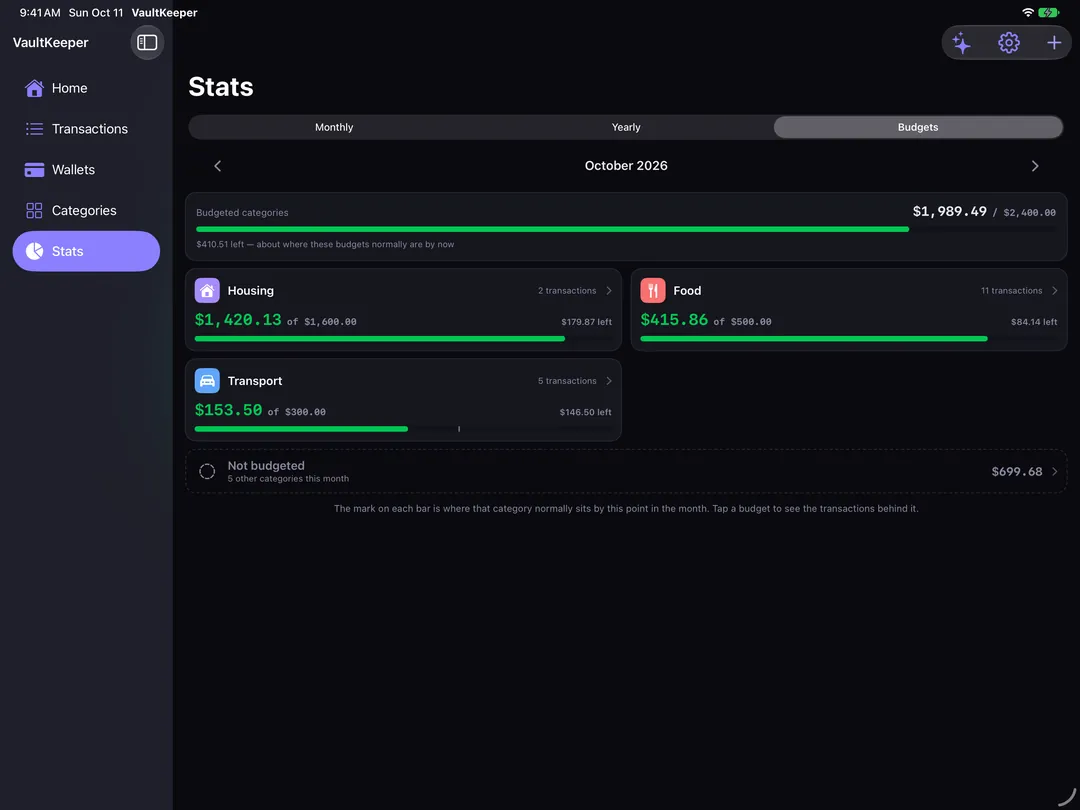Switch to the Monthly tab
1080x810 pixels.
tap(334, 127)
